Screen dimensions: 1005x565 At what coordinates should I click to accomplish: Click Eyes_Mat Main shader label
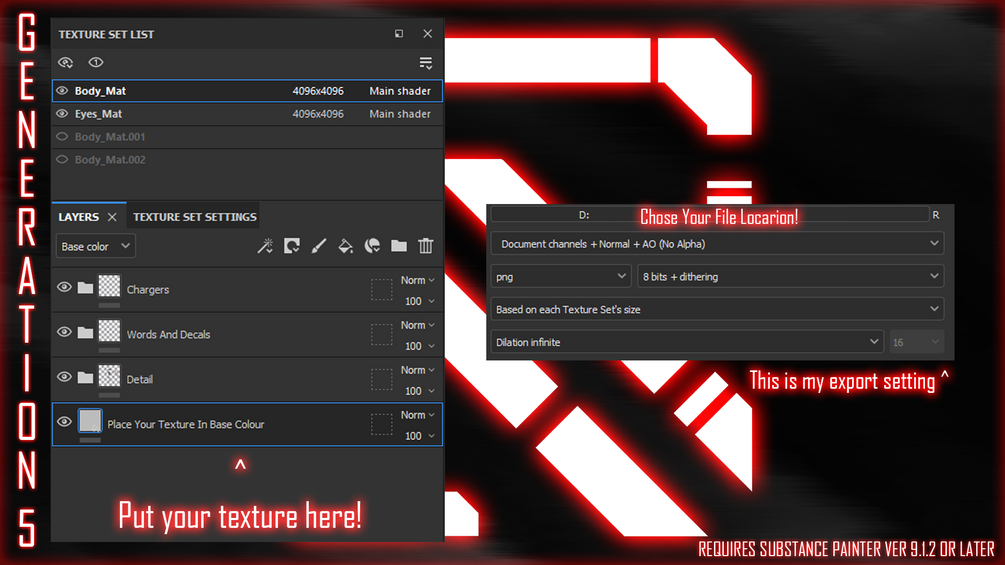click(x=400, y=114)
